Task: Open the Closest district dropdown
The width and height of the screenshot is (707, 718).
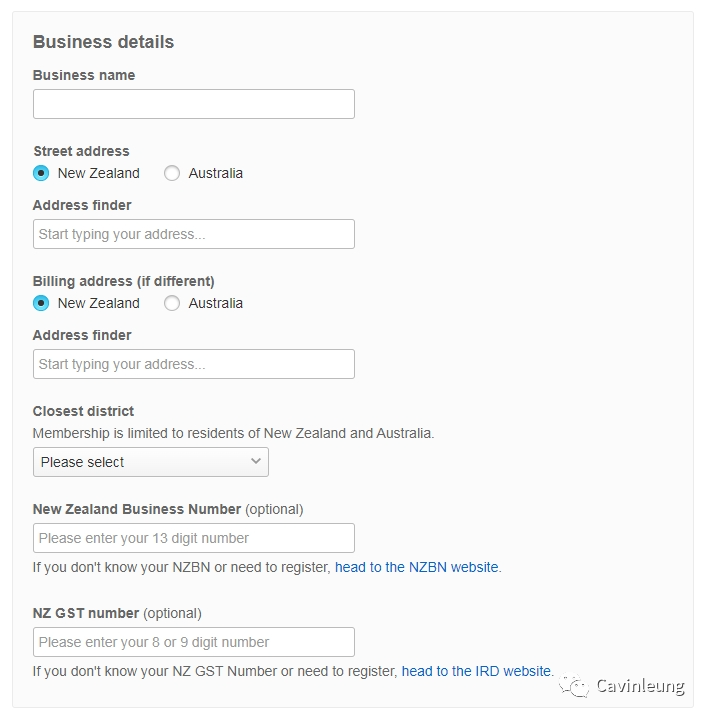Action: click(x=151, y=462)
